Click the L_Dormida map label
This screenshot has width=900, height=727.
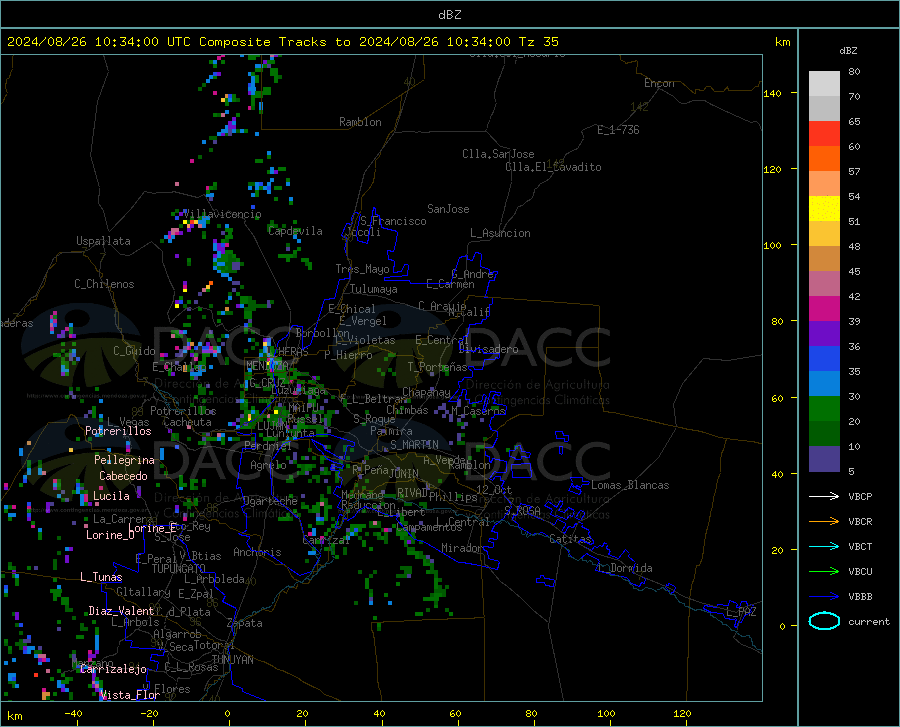(x=626, y=568)
